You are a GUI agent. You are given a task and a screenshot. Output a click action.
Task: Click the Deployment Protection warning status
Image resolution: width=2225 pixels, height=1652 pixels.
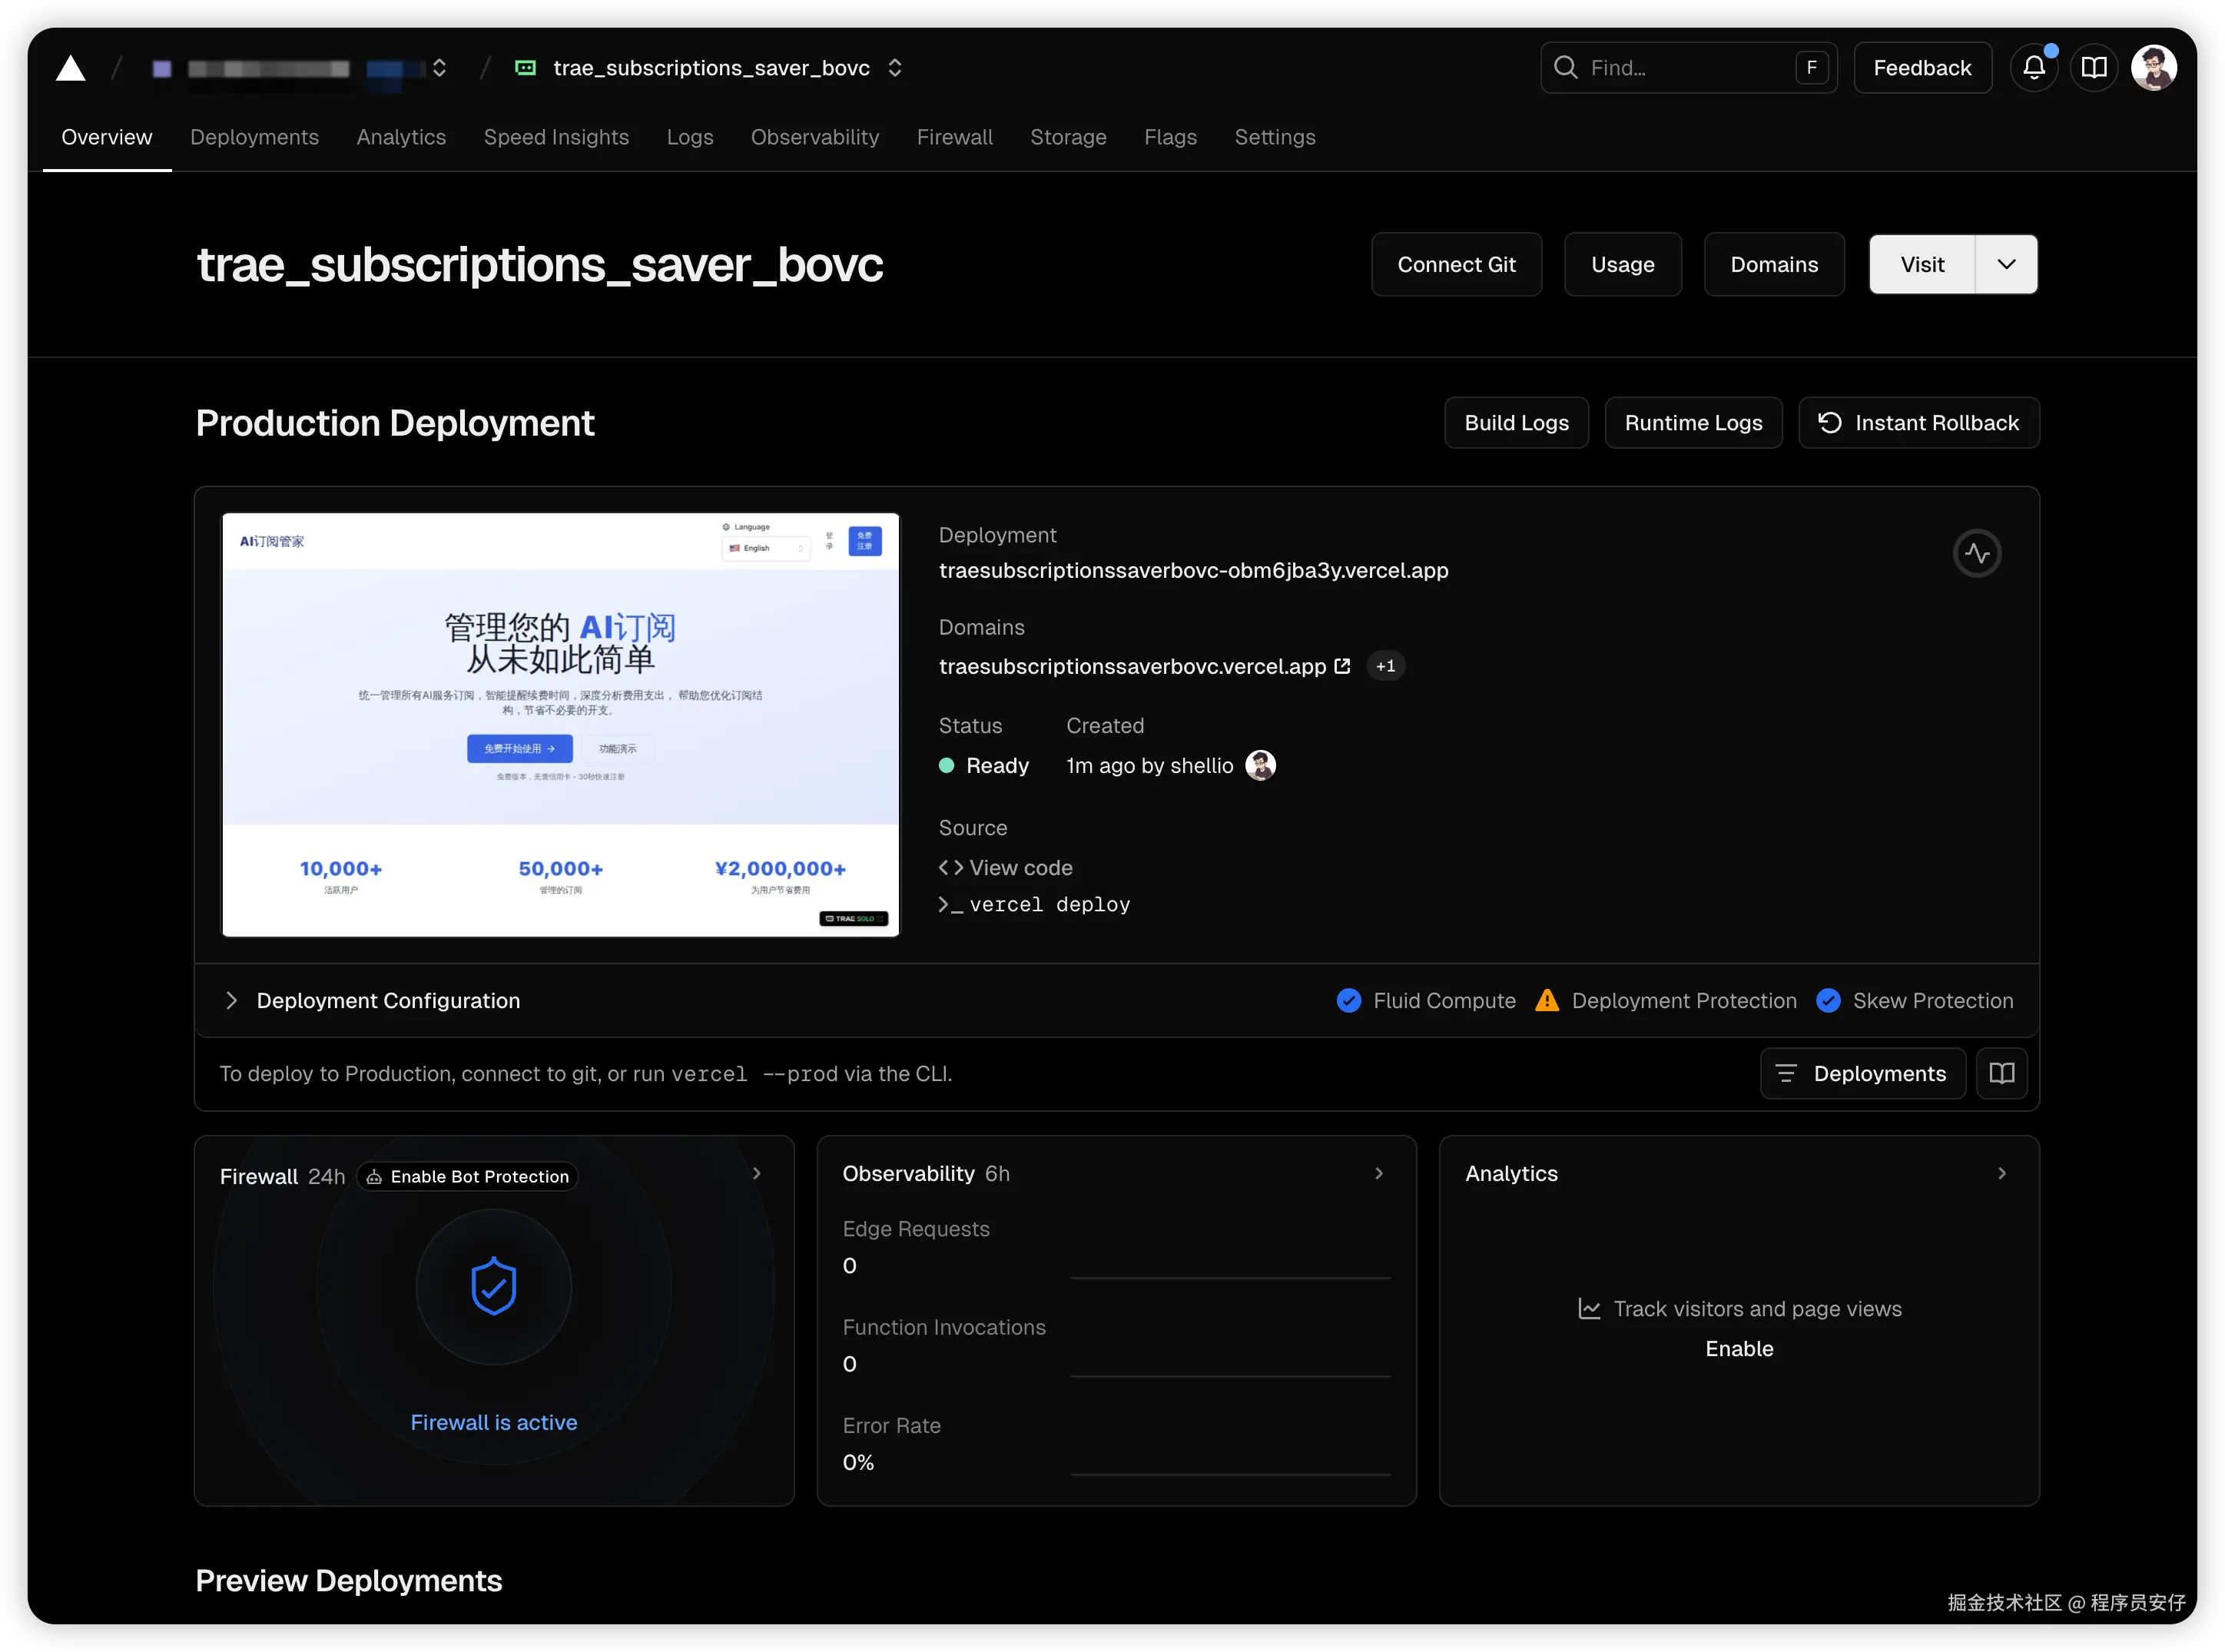1666,1001
